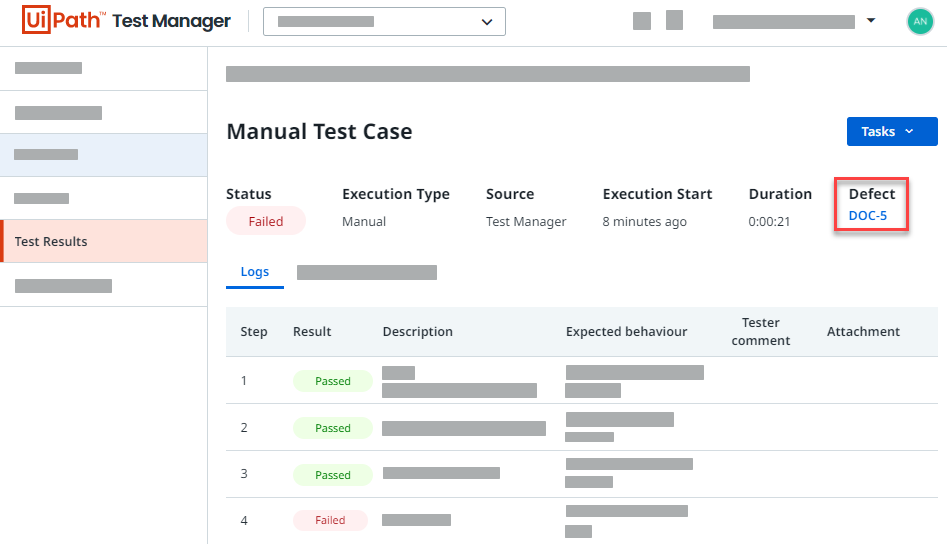
Task: Click the redacted tab next to Logs
Action: [x=366, y=272]
